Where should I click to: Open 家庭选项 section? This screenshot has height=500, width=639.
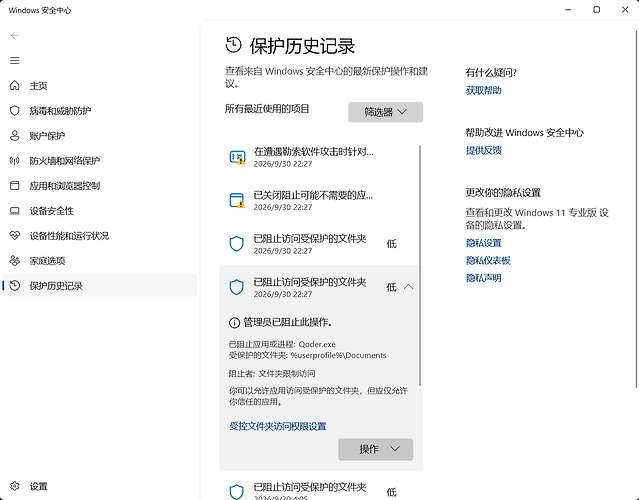99,261
